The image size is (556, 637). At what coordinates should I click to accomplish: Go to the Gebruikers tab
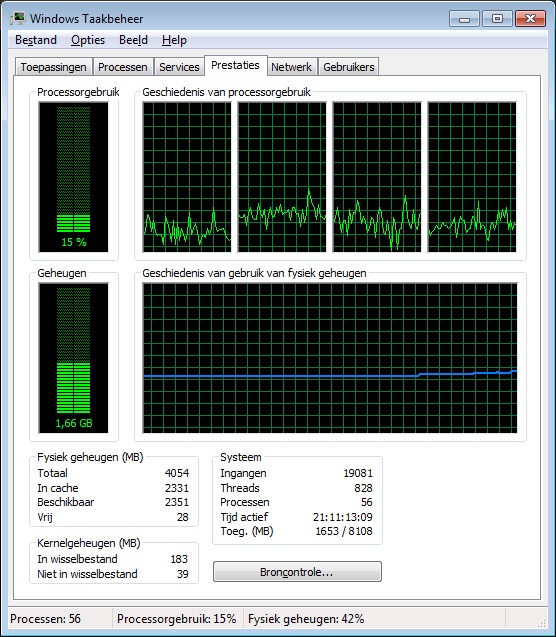click(348, 67)
